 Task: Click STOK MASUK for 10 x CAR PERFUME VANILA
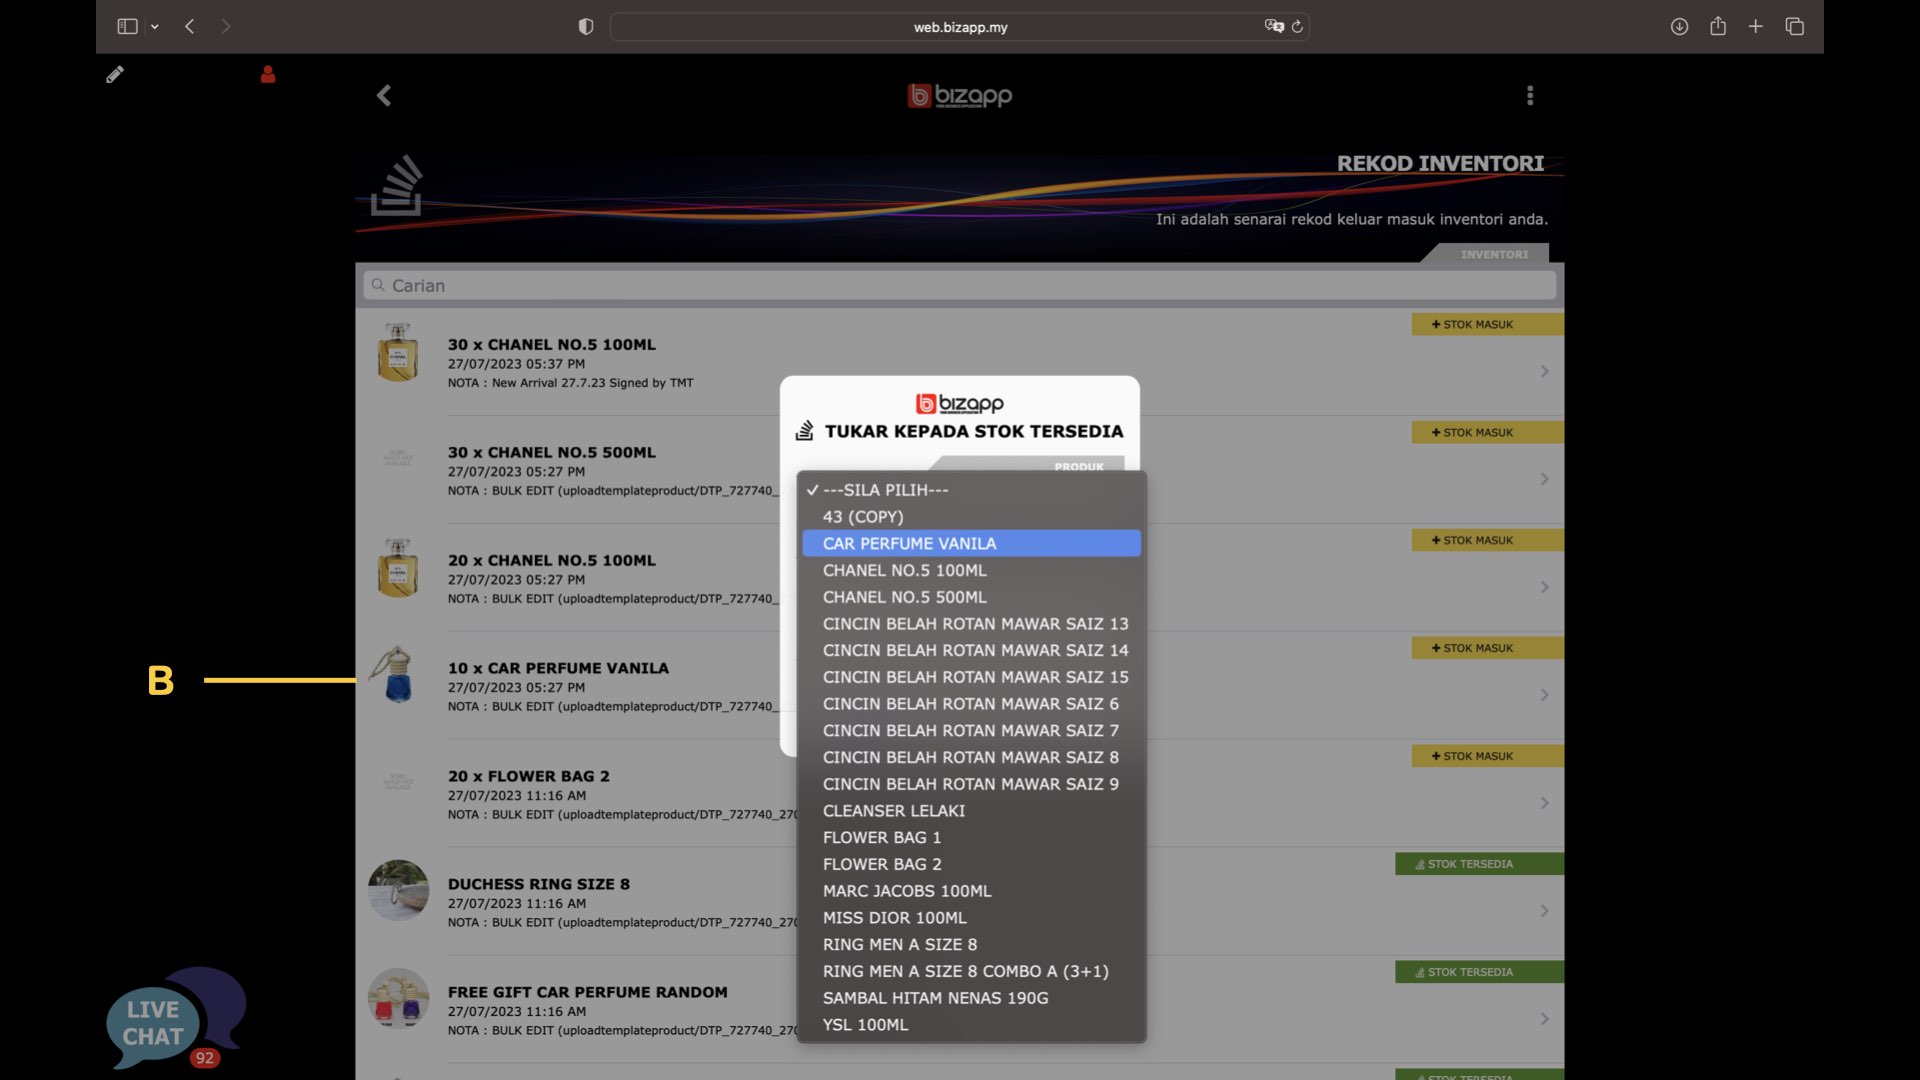tap(1487, 648)
